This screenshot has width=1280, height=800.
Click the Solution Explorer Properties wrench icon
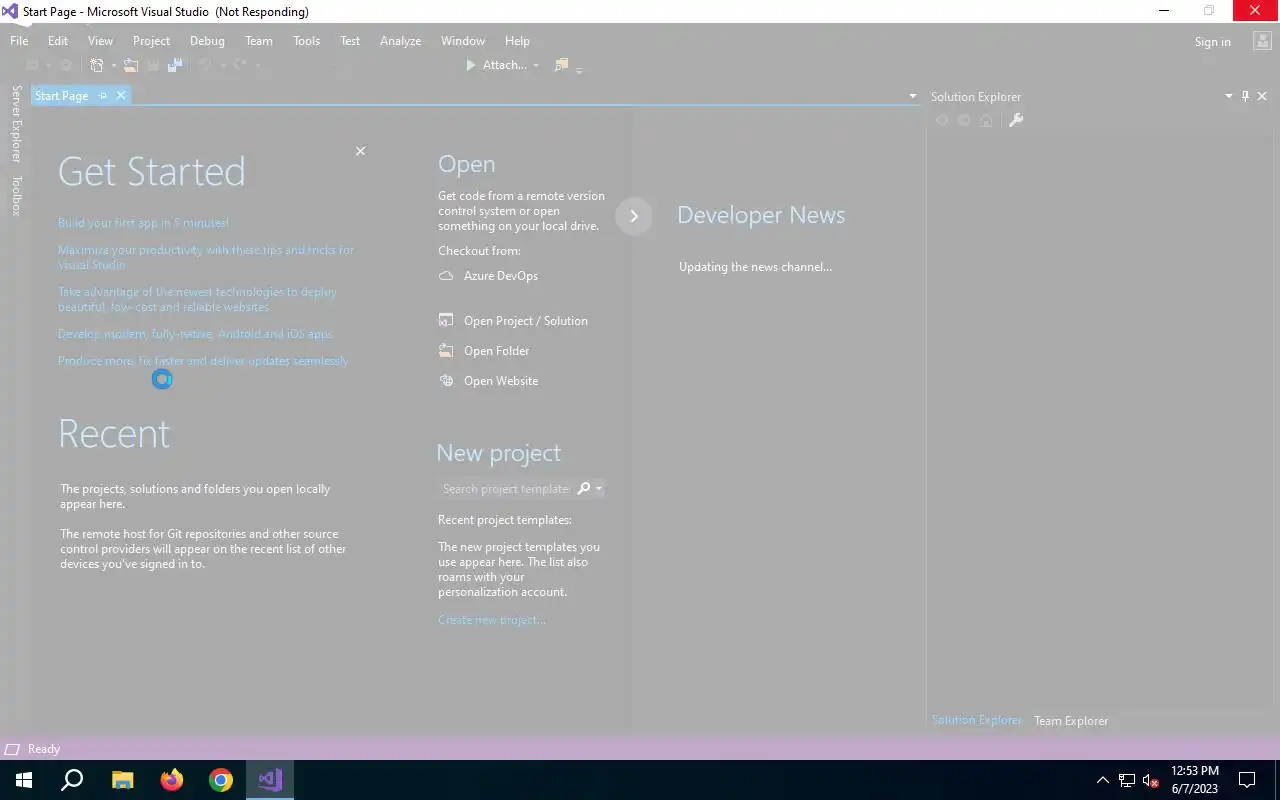click(1016, 120)
